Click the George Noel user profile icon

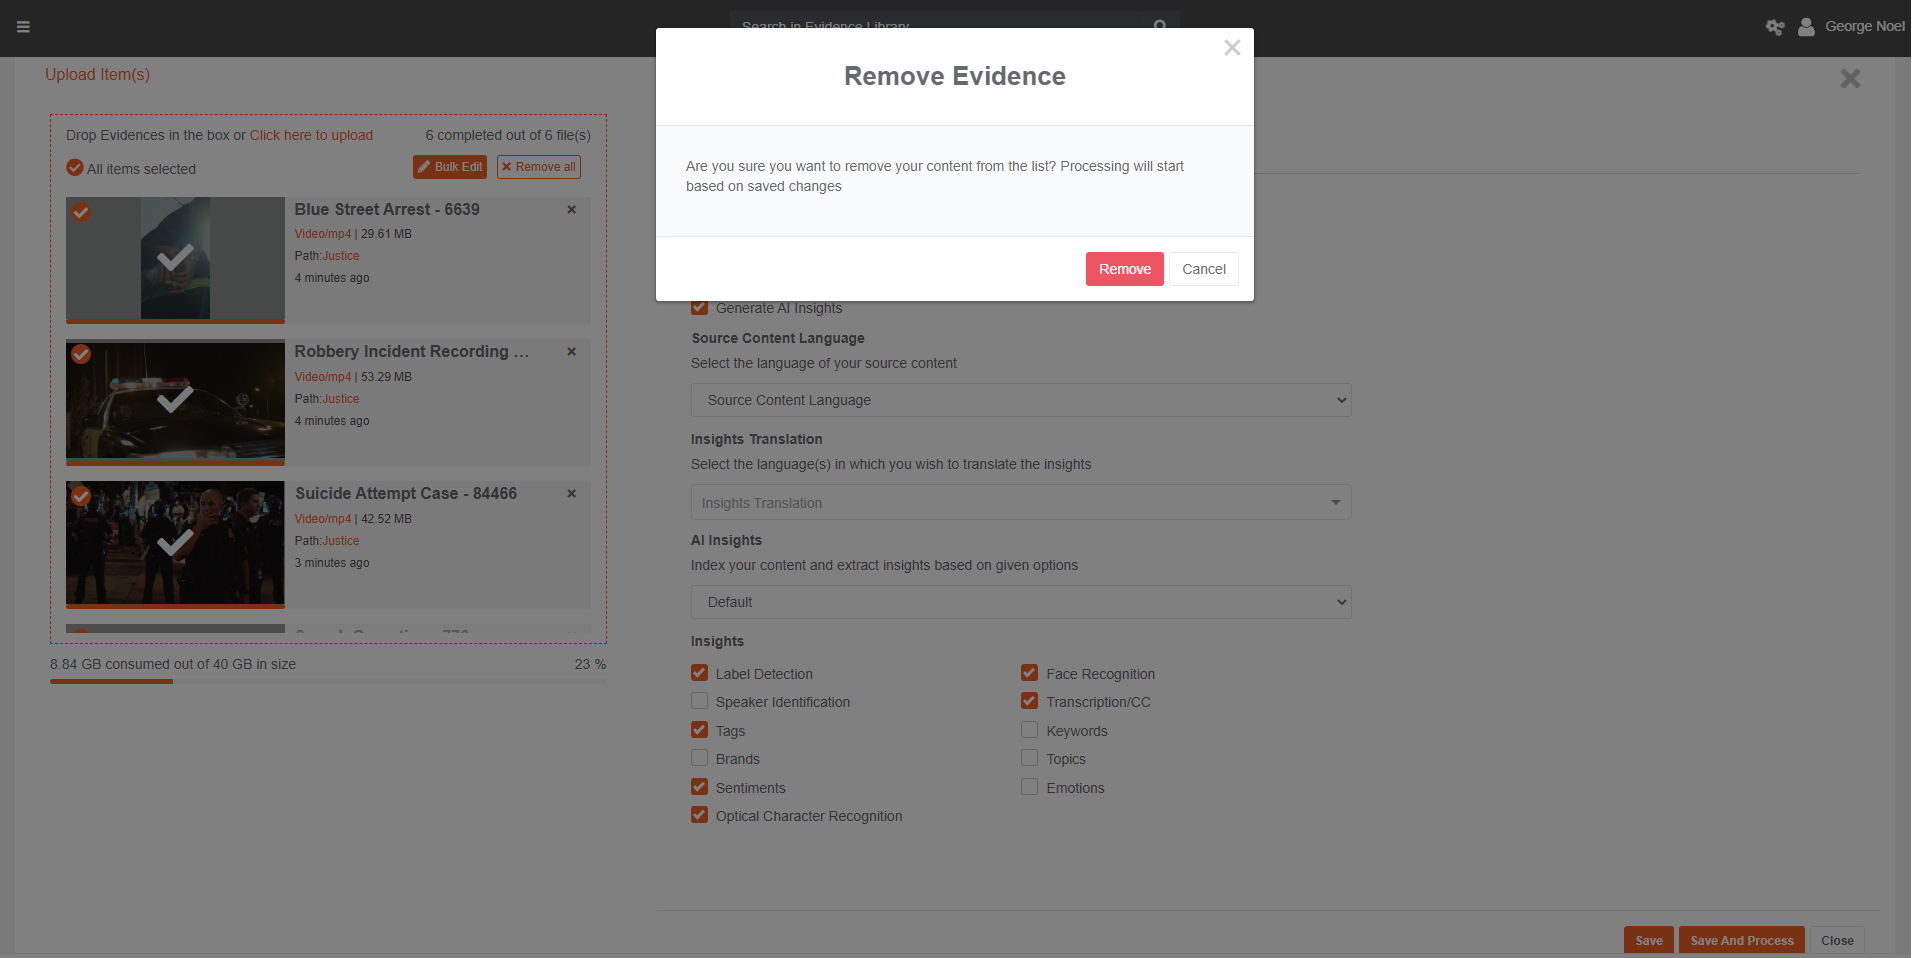pyautogui.click(x=1806, y=27)
